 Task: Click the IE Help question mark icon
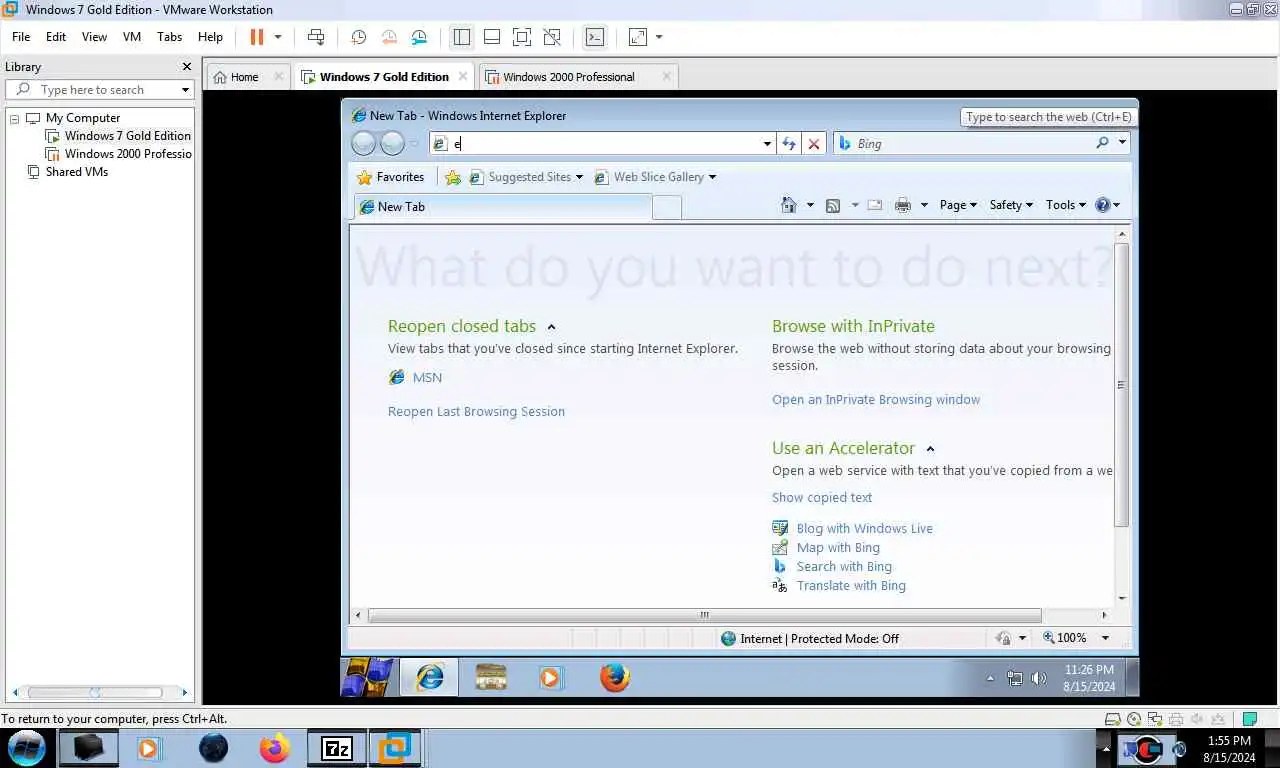(x=1102, y=205)
